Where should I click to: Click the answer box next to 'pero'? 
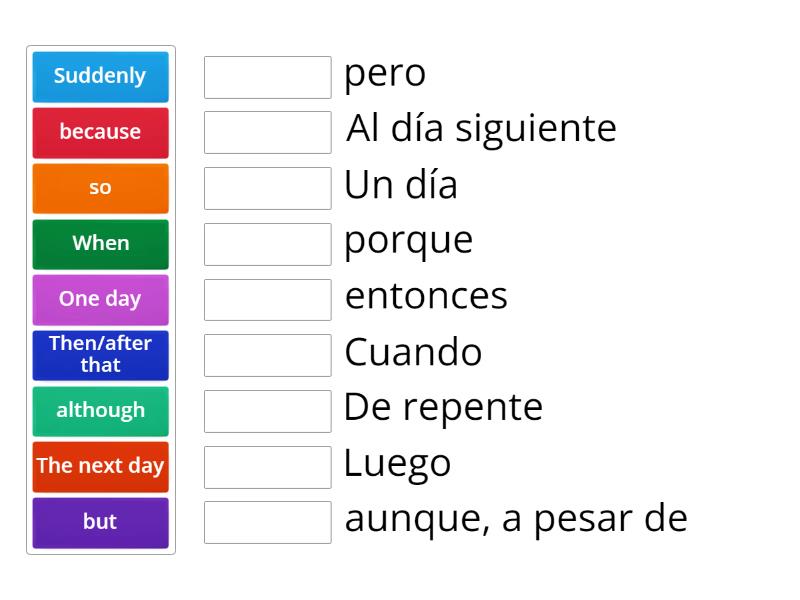coord(267,77)
